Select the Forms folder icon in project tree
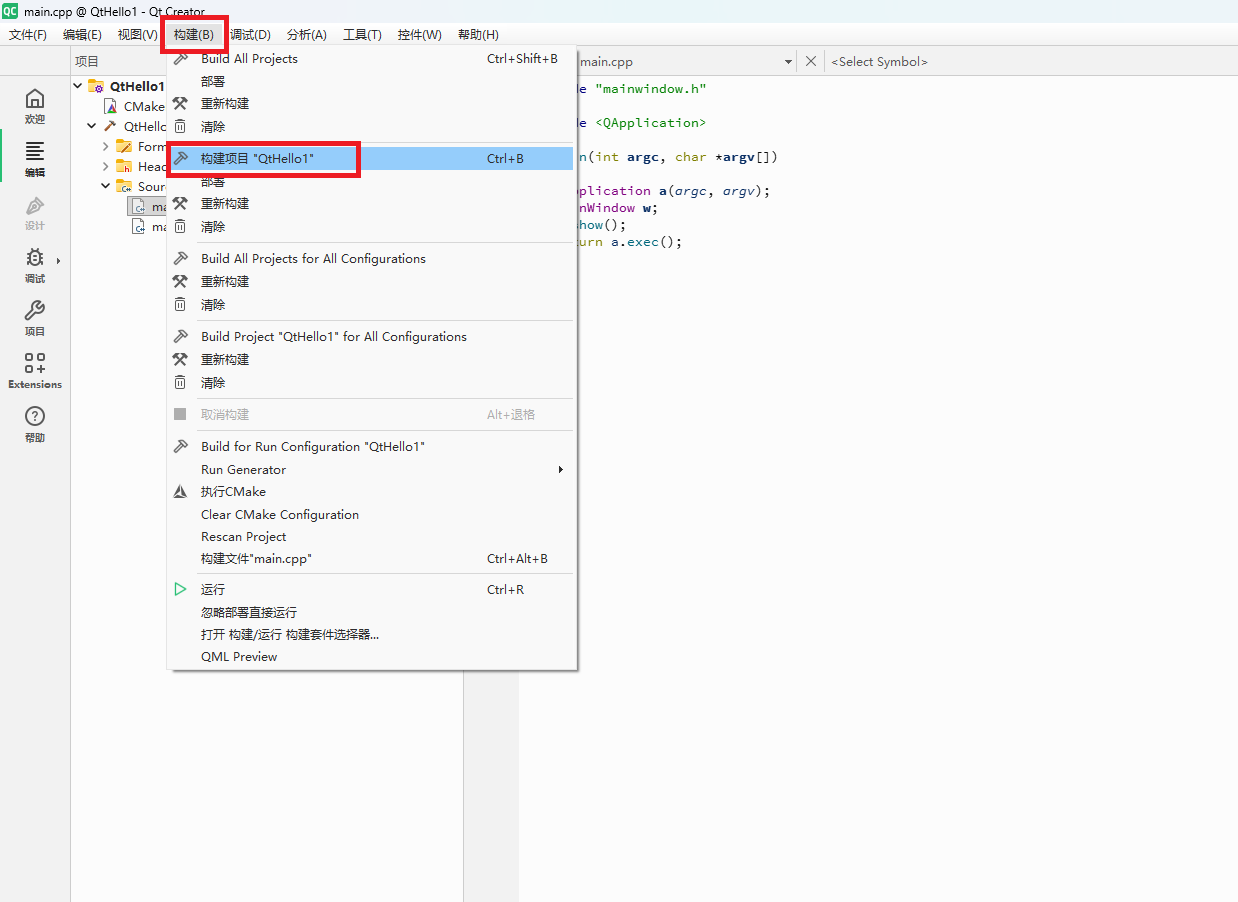Viewport: 1238px width, 902px height. [x=124, y=146]
